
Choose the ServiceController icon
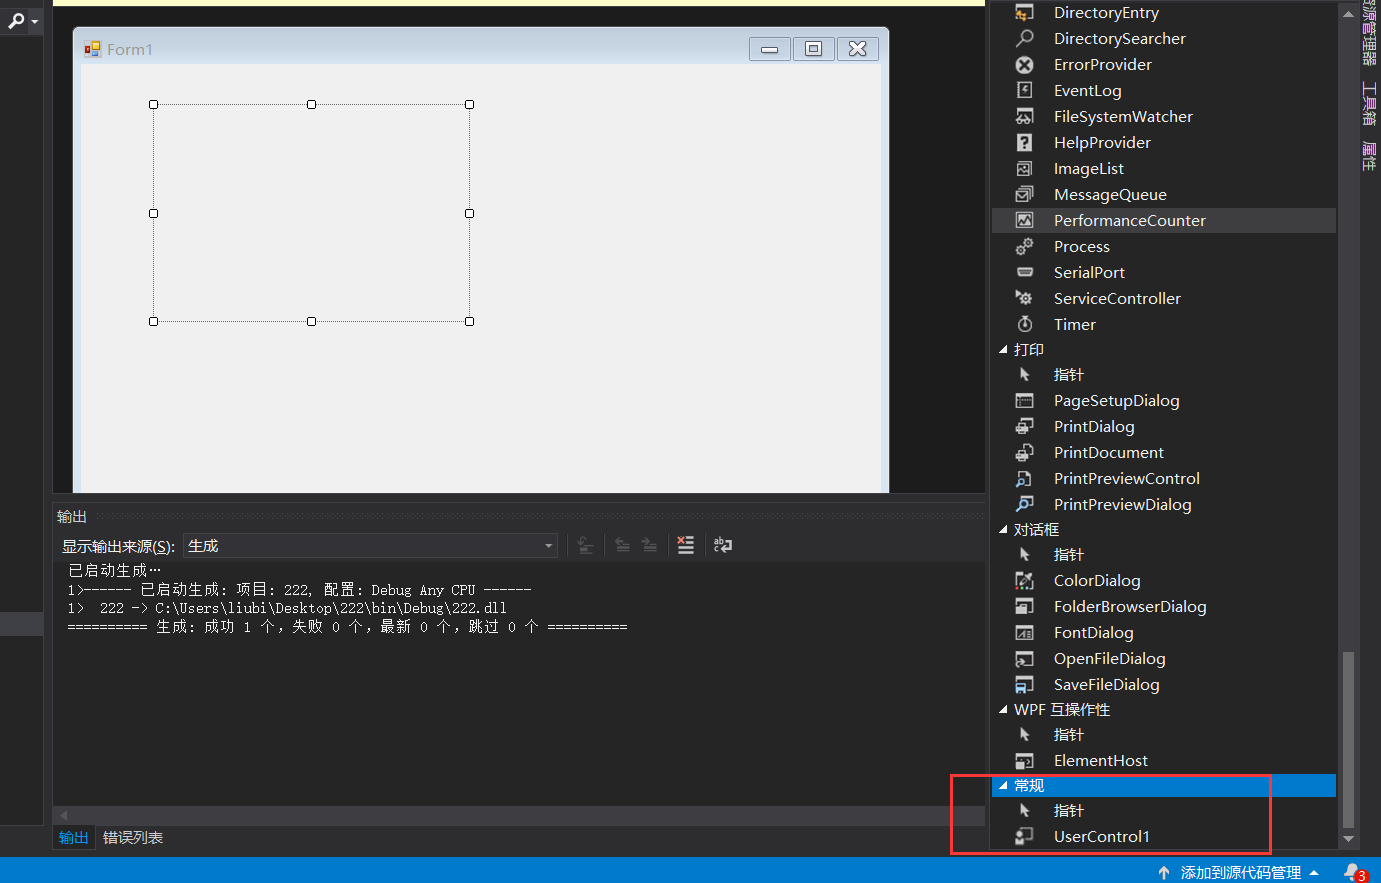coord(1024,299)
